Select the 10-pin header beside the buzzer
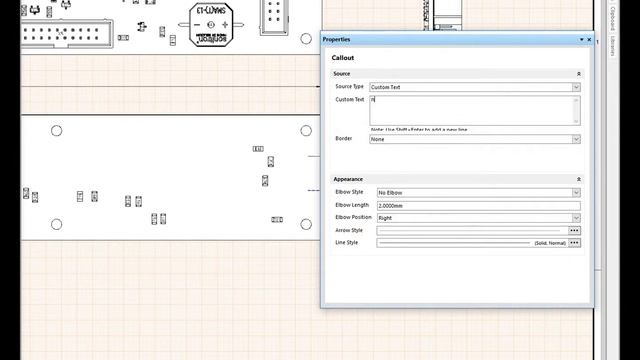 (274, 17)
